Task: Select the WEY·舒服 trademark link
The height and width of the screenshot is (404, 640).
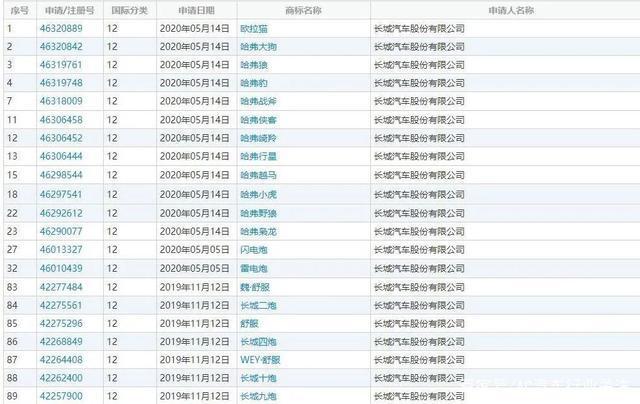Action: coord(260,360)
